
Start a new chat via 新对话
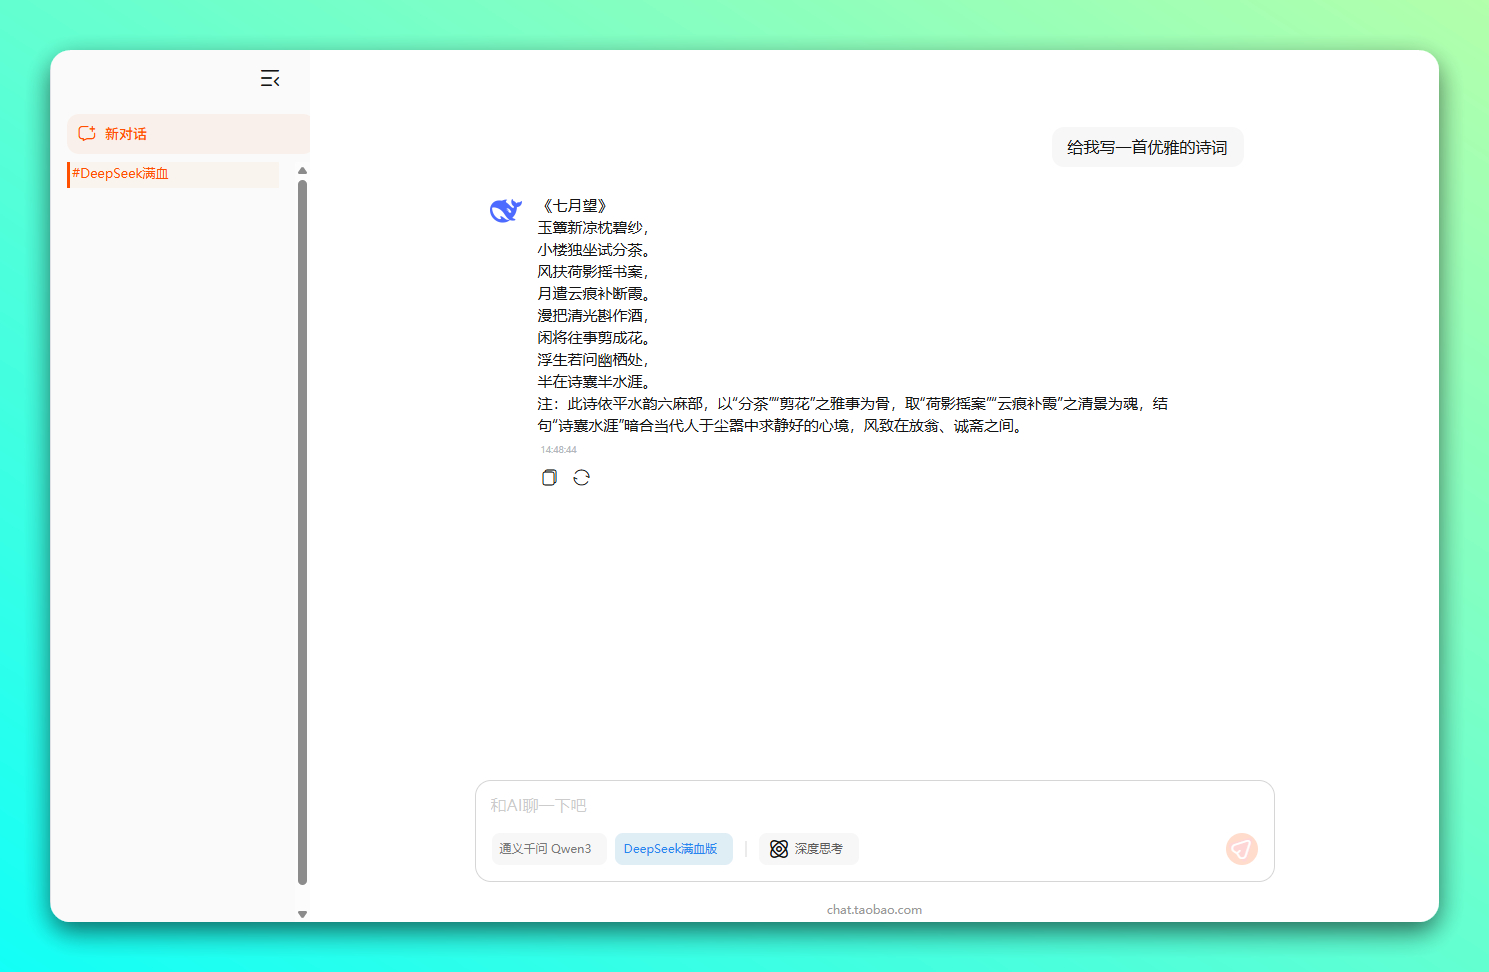188,134
